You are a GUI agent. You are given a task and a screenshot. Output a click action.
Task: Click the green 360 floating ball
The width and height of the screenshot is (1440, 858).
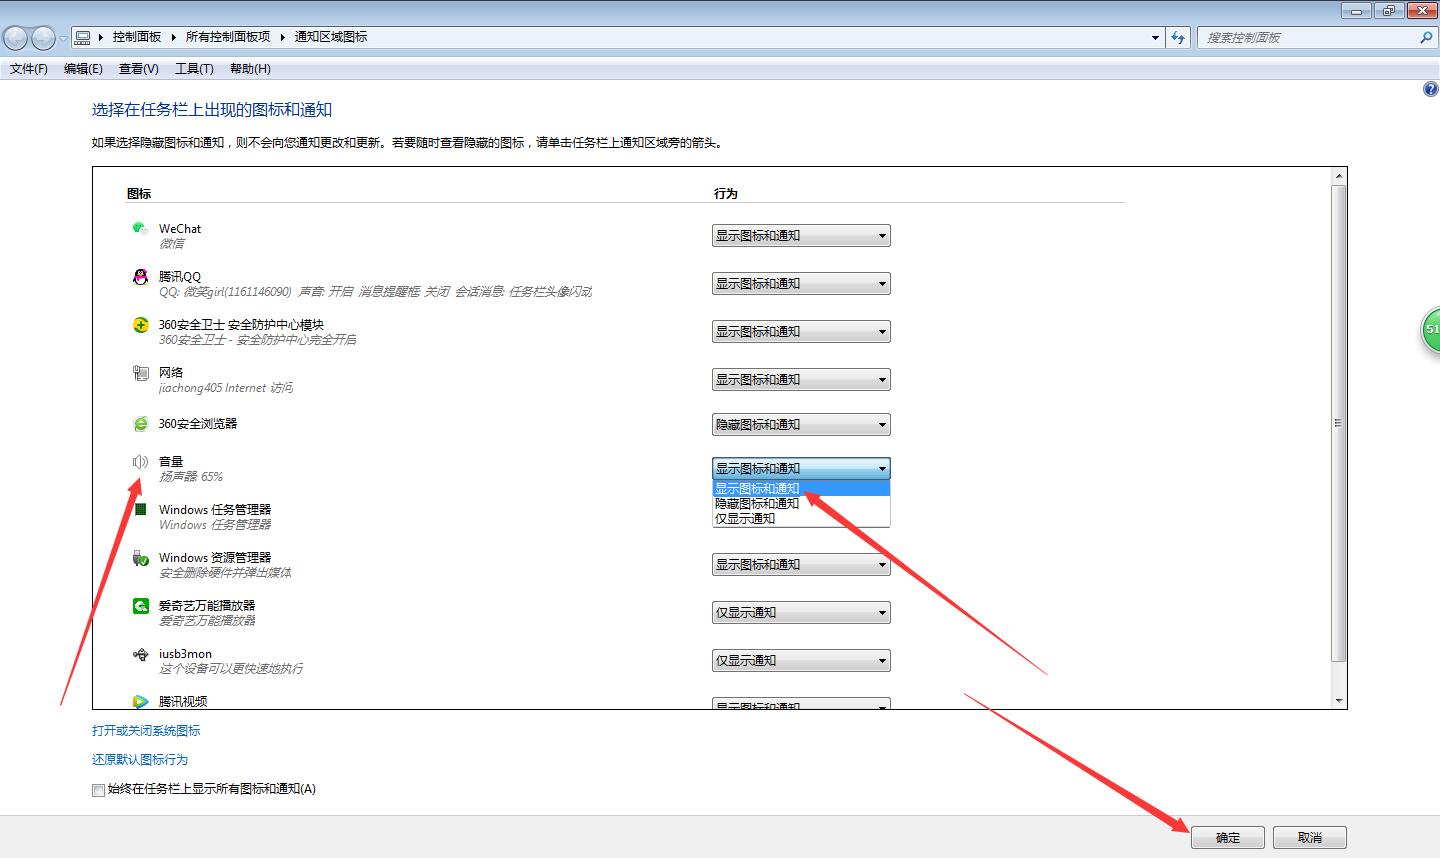pos(1431,331)
